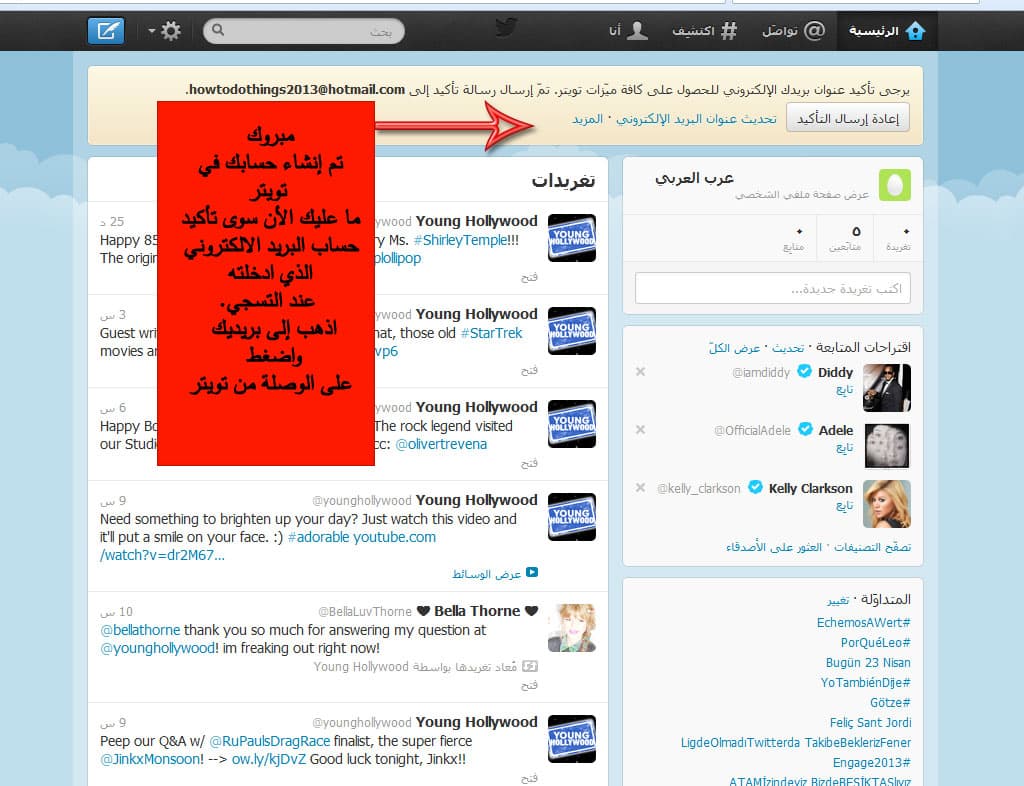Click Adele's avatar photo

pyautogui.click(x=887, y=446)
